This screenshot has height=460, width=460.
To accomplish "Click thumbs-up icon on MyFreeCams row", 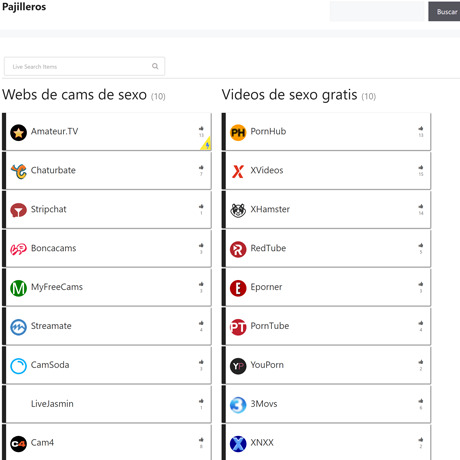I will point(201,284).
